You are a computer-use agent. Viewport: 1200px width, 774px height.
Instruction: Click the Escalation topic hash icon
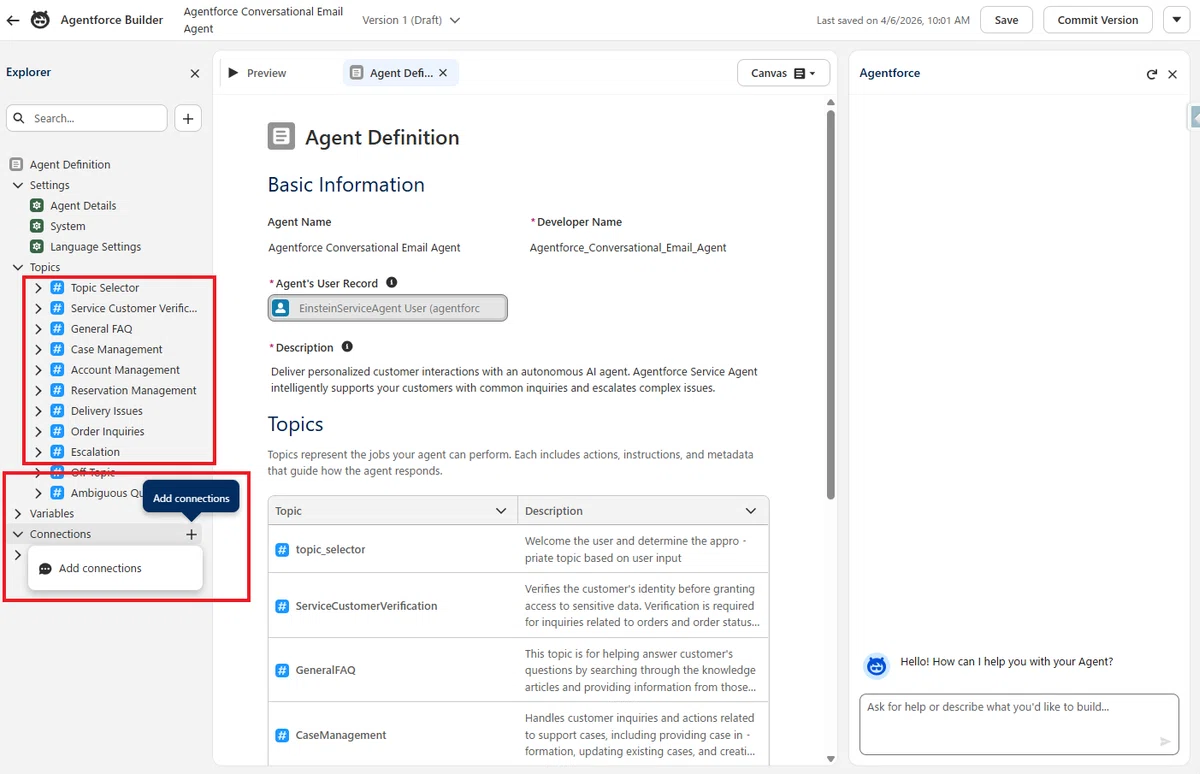click(x=57, y=452)
